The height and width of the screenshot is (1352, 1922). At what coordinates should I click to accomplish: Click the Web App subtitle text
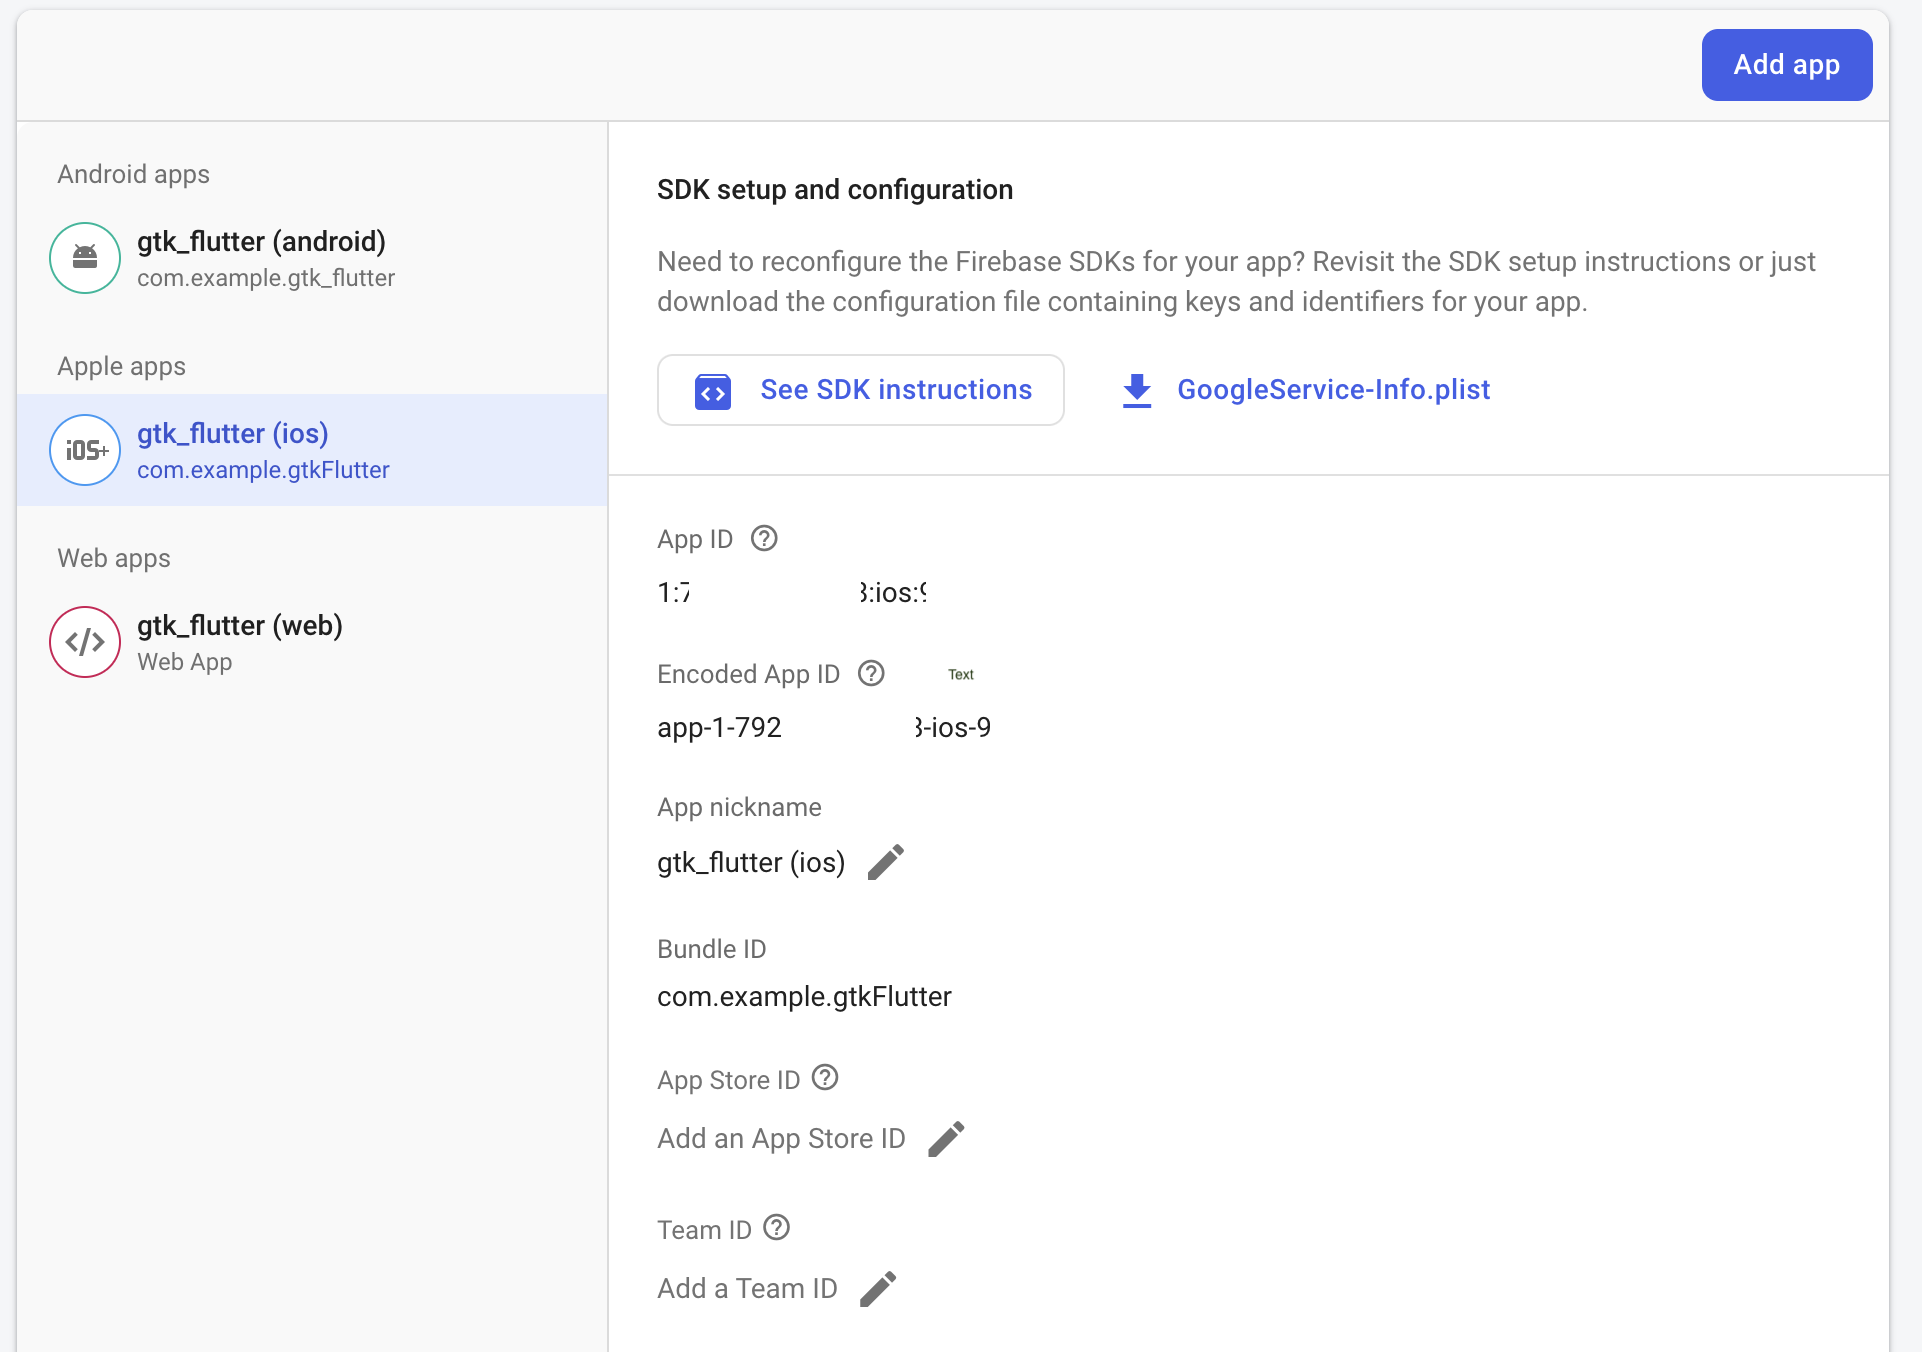coord(184,662)
